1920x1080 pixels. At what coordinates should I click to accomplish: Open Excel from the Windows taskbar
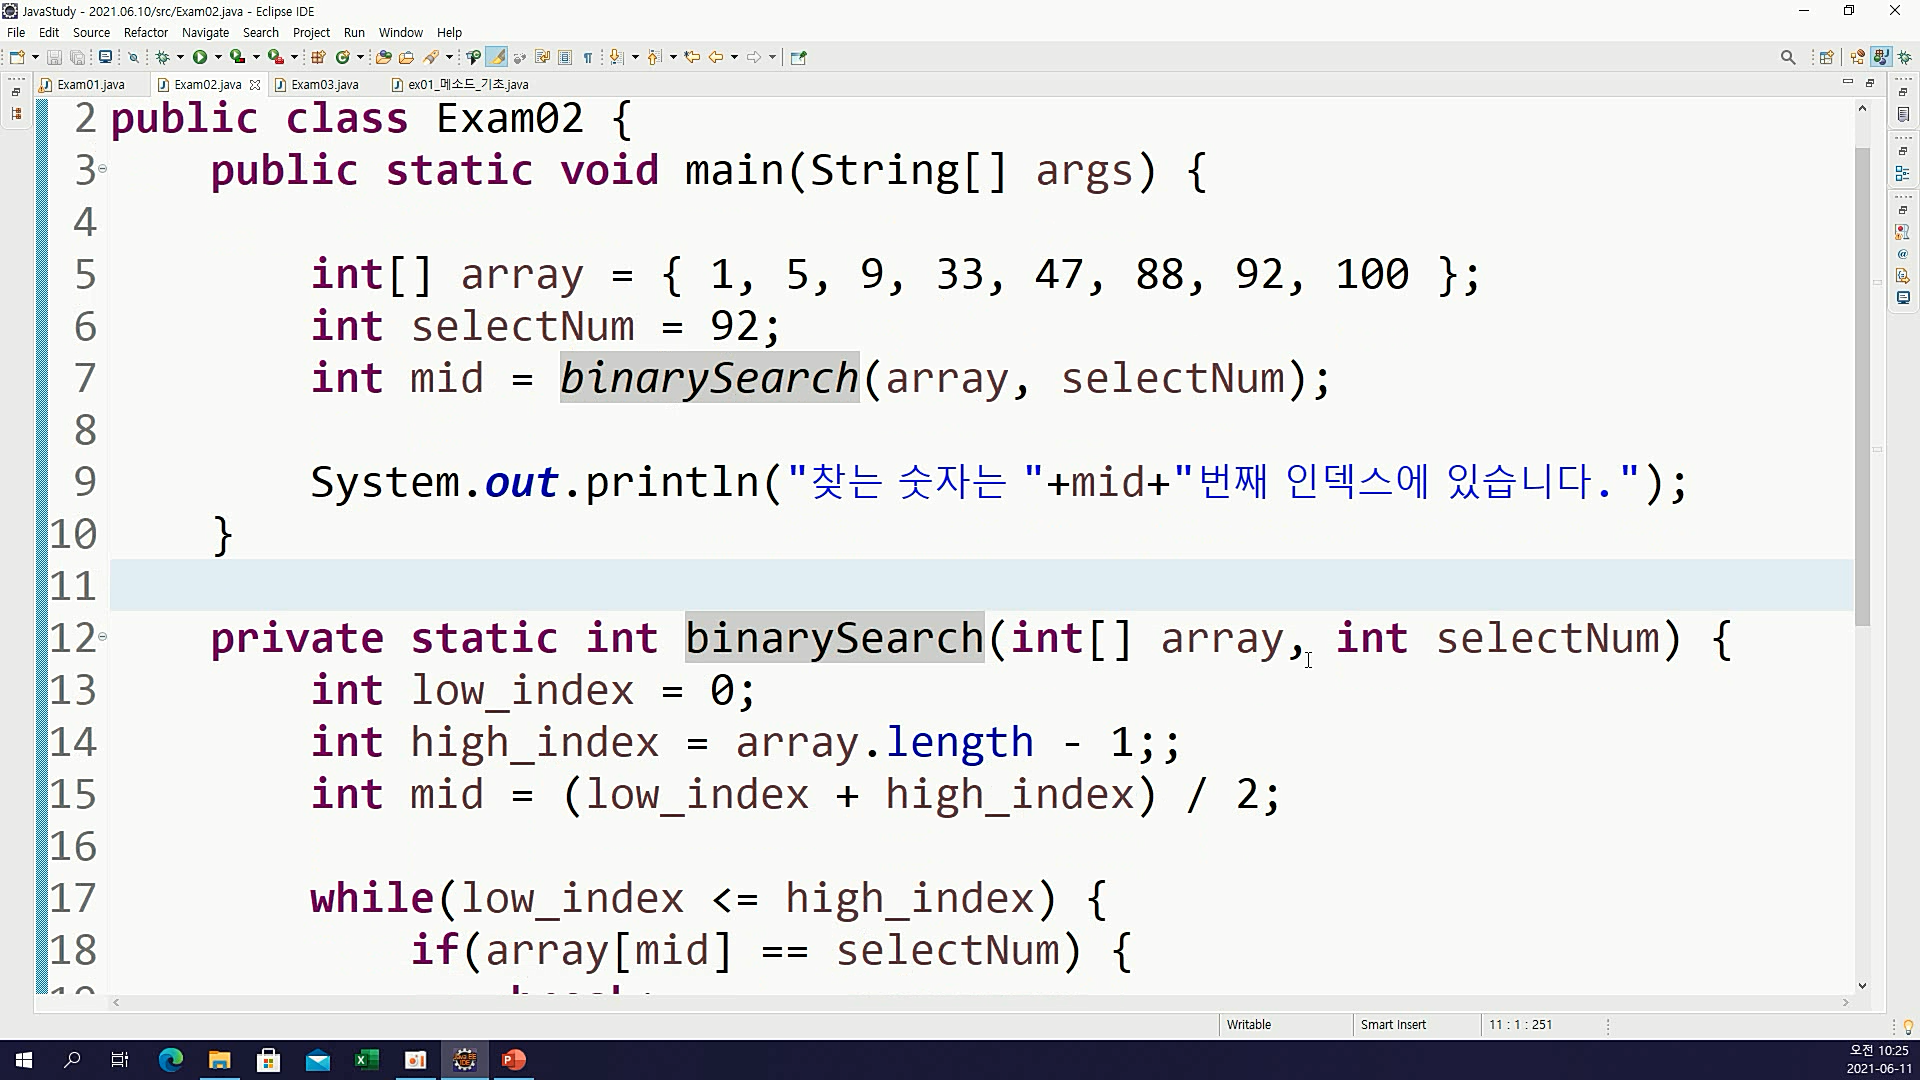point(366,1060)
